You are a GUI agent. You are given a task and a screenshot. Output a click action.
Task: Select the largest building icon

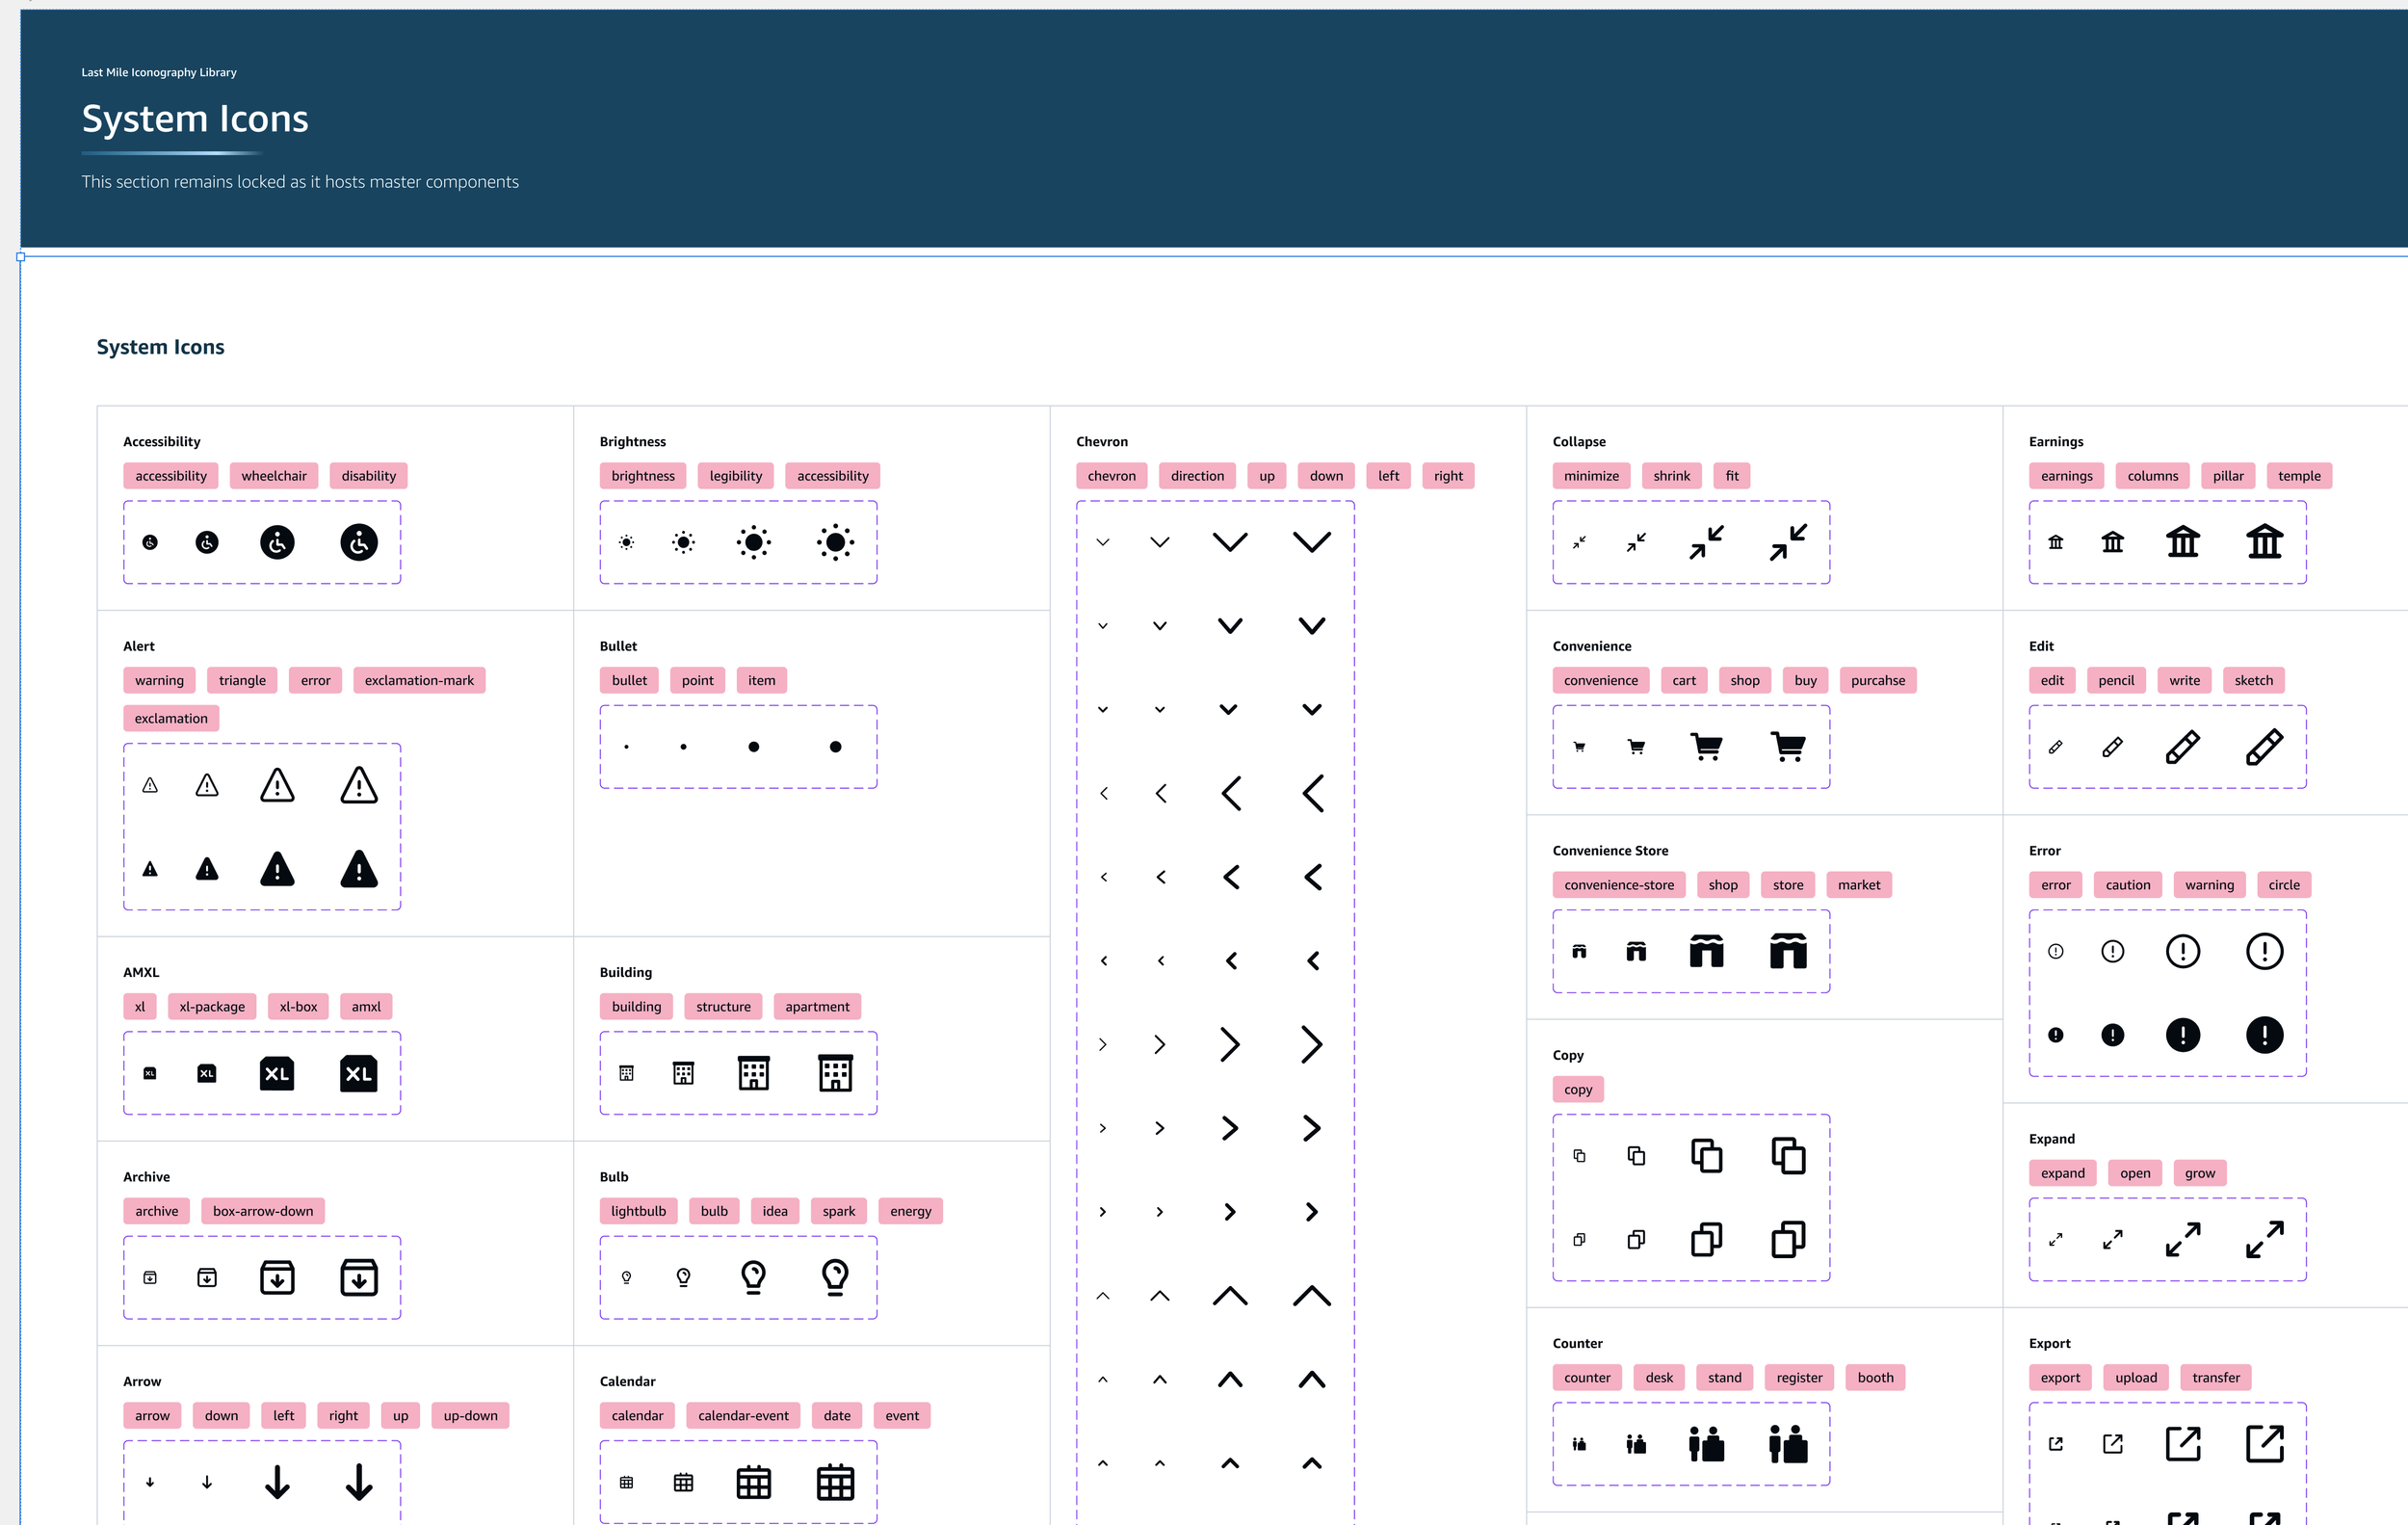point(835,1073)
